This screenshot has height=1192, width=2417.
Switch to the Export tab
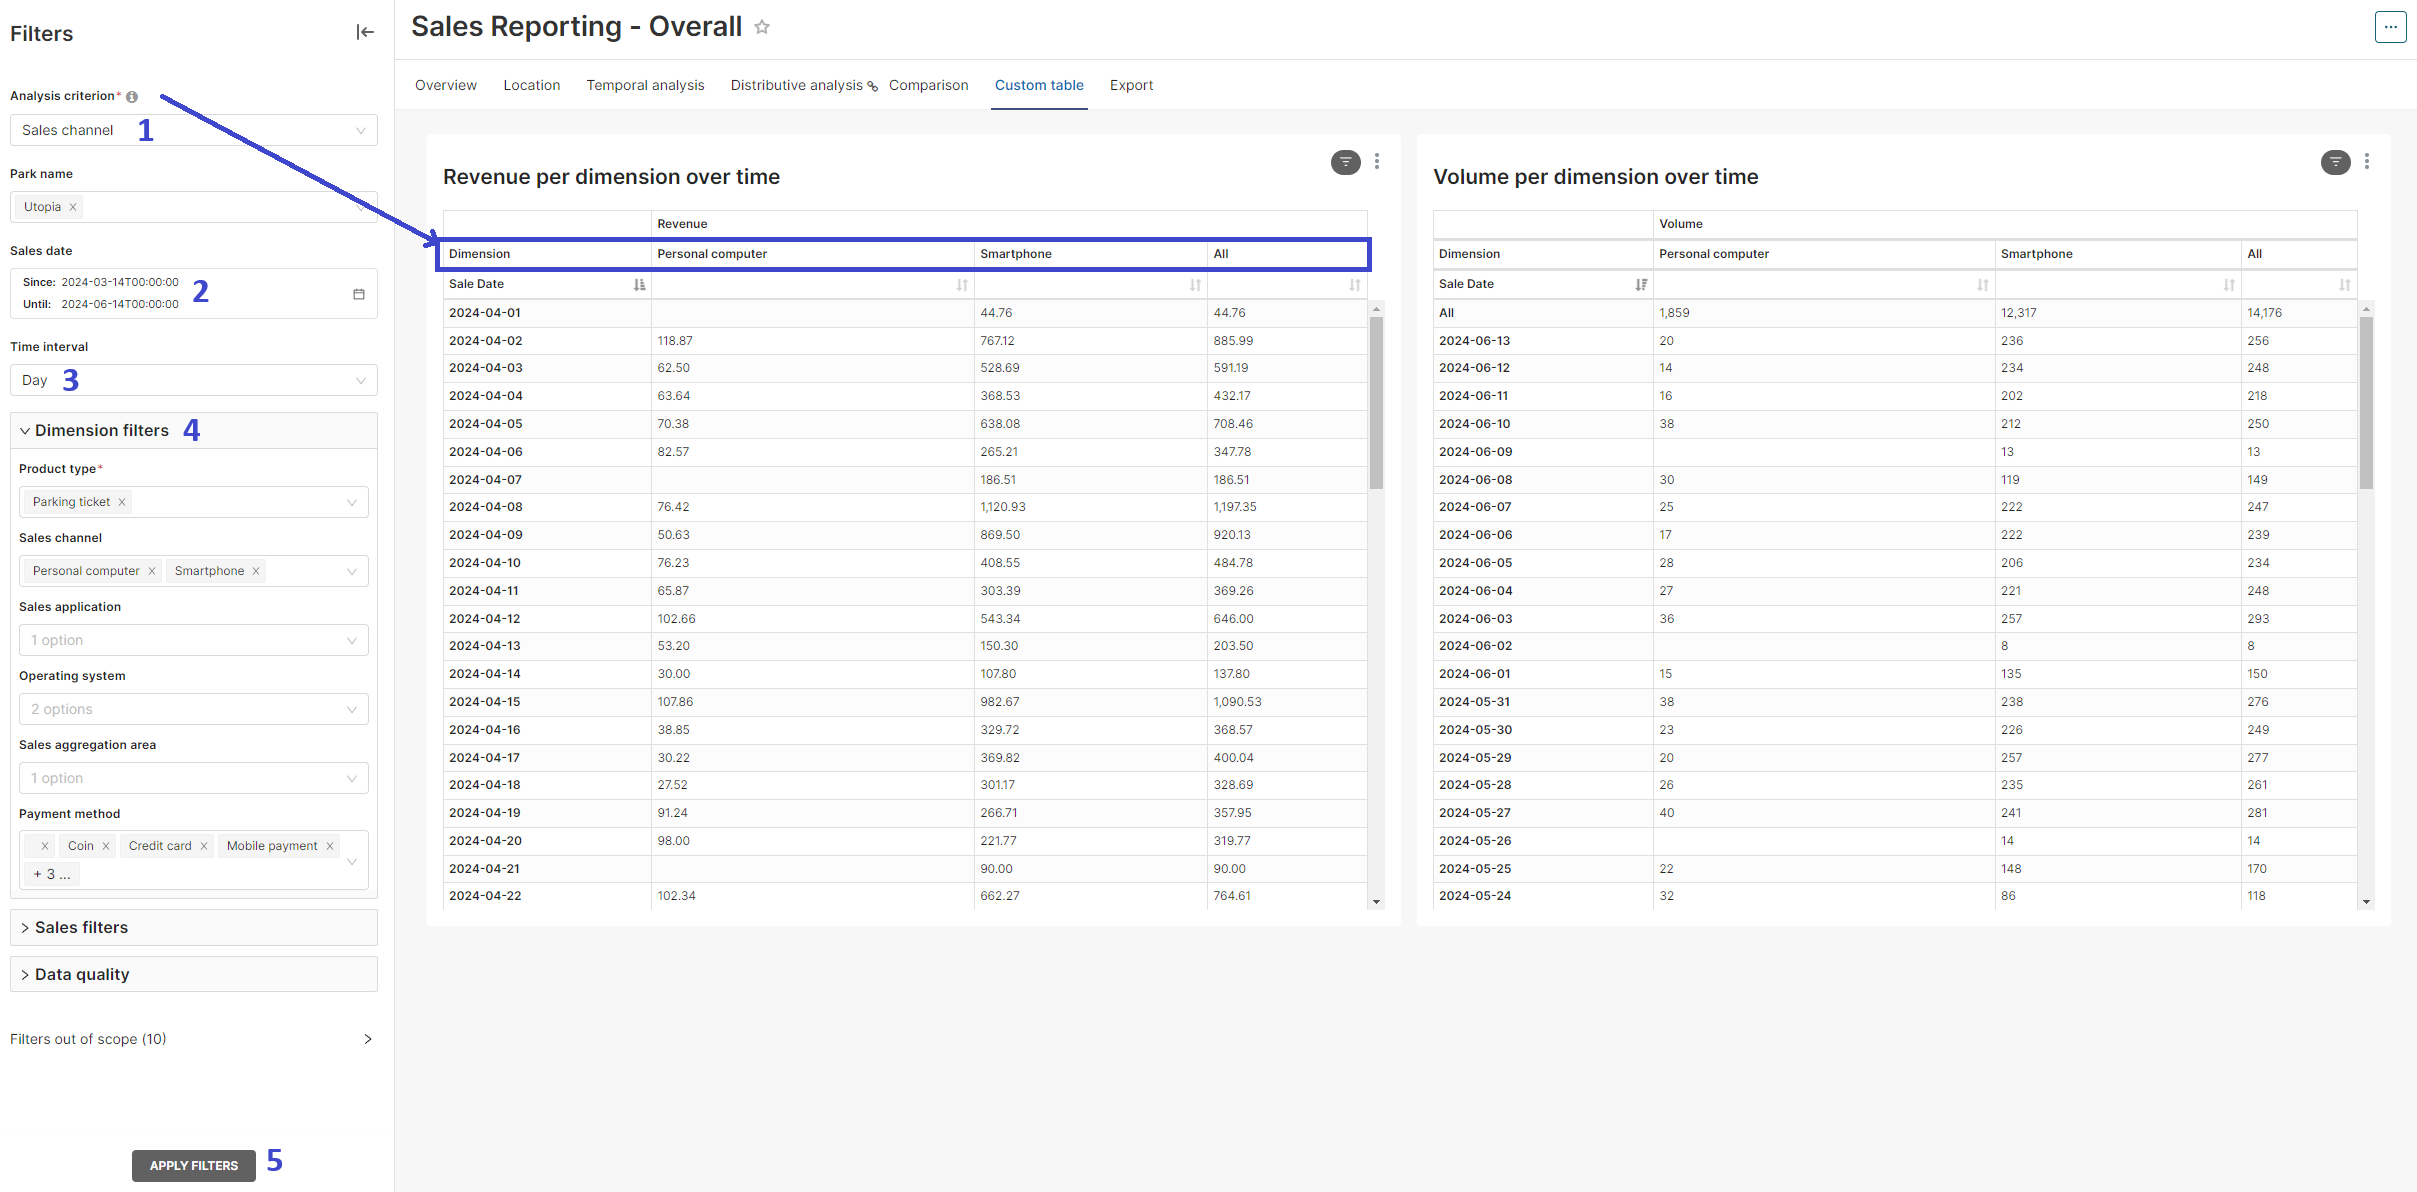(x=1131, y=85)
